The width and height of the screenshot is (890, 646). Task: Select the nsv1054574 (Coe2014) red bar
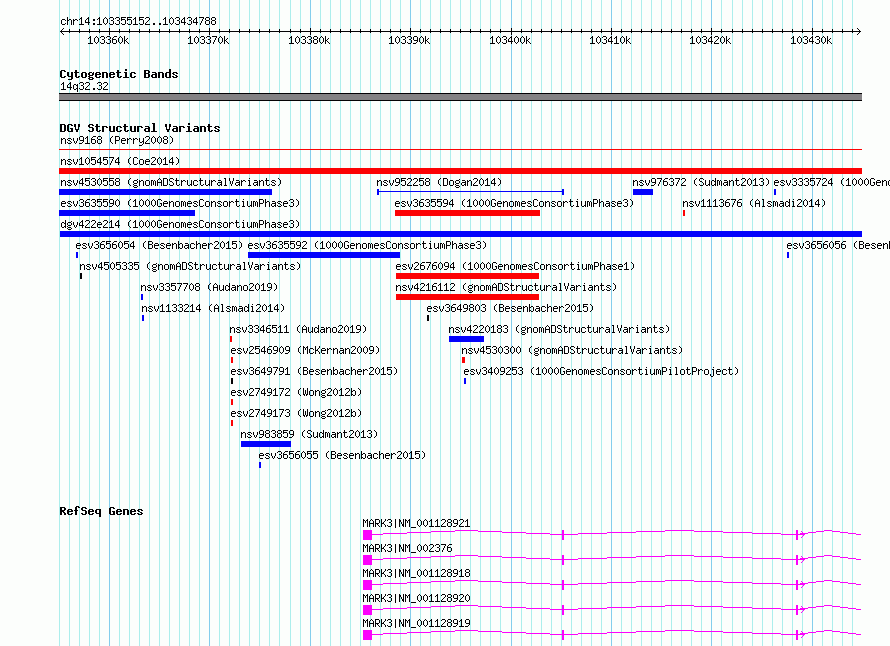[x=460, y=171]
